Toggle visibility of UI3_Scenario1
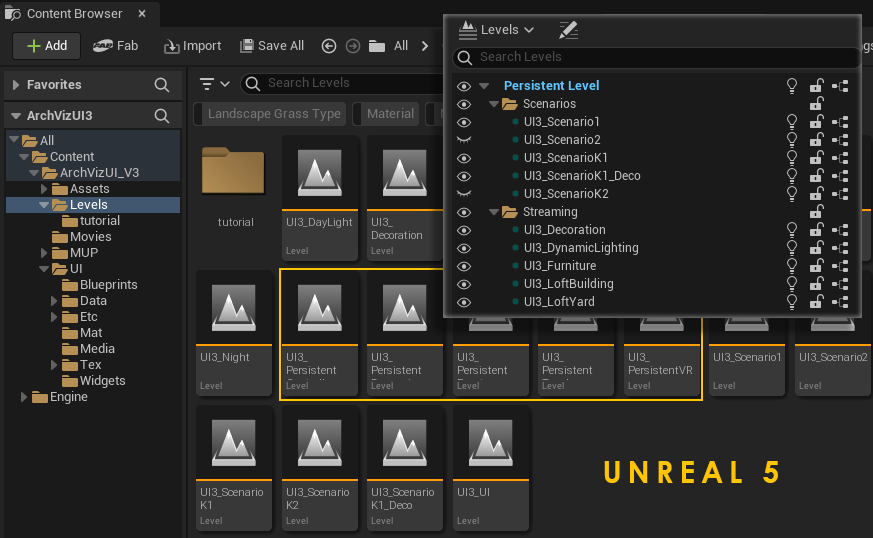Screen dimensions: 873x538 (x=464, y=122)
